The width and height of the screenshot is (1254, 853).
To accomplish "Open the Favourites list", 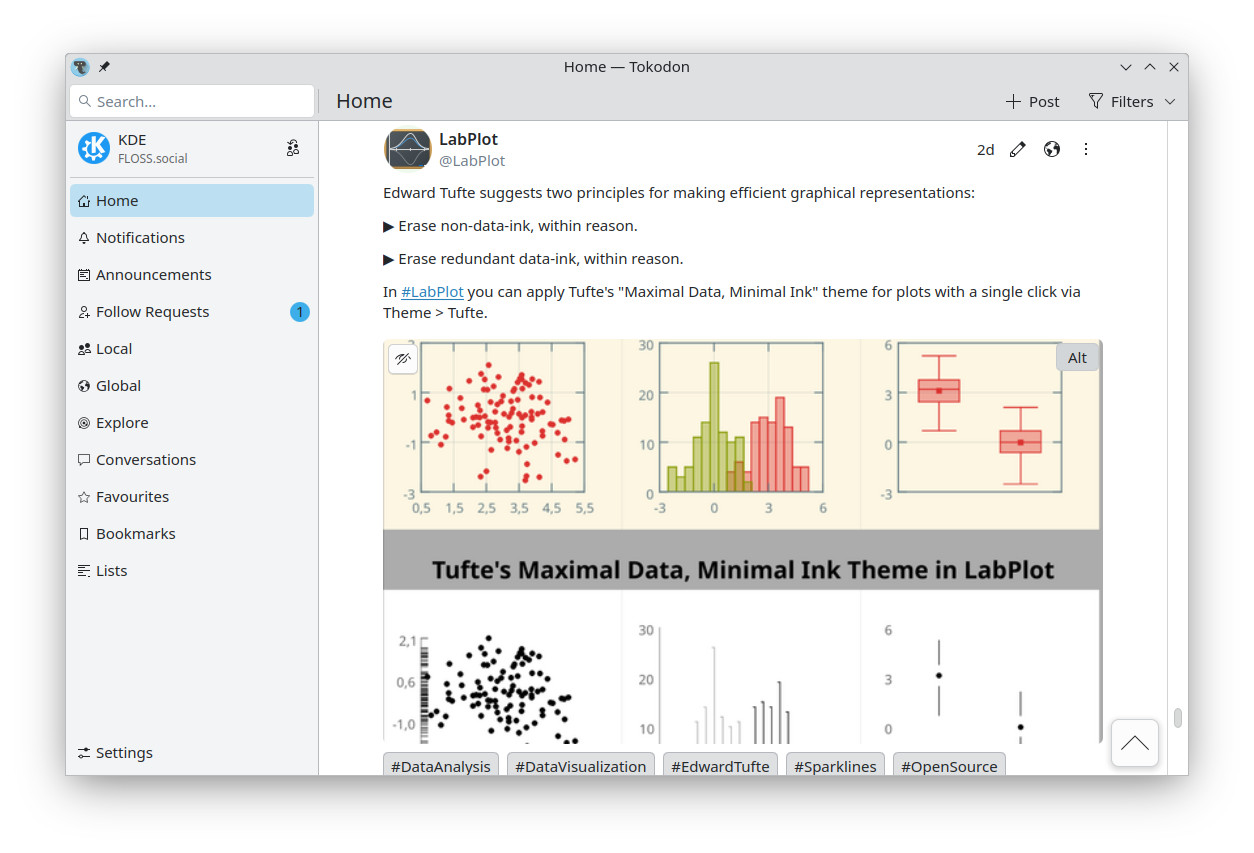I will point(192,497).
